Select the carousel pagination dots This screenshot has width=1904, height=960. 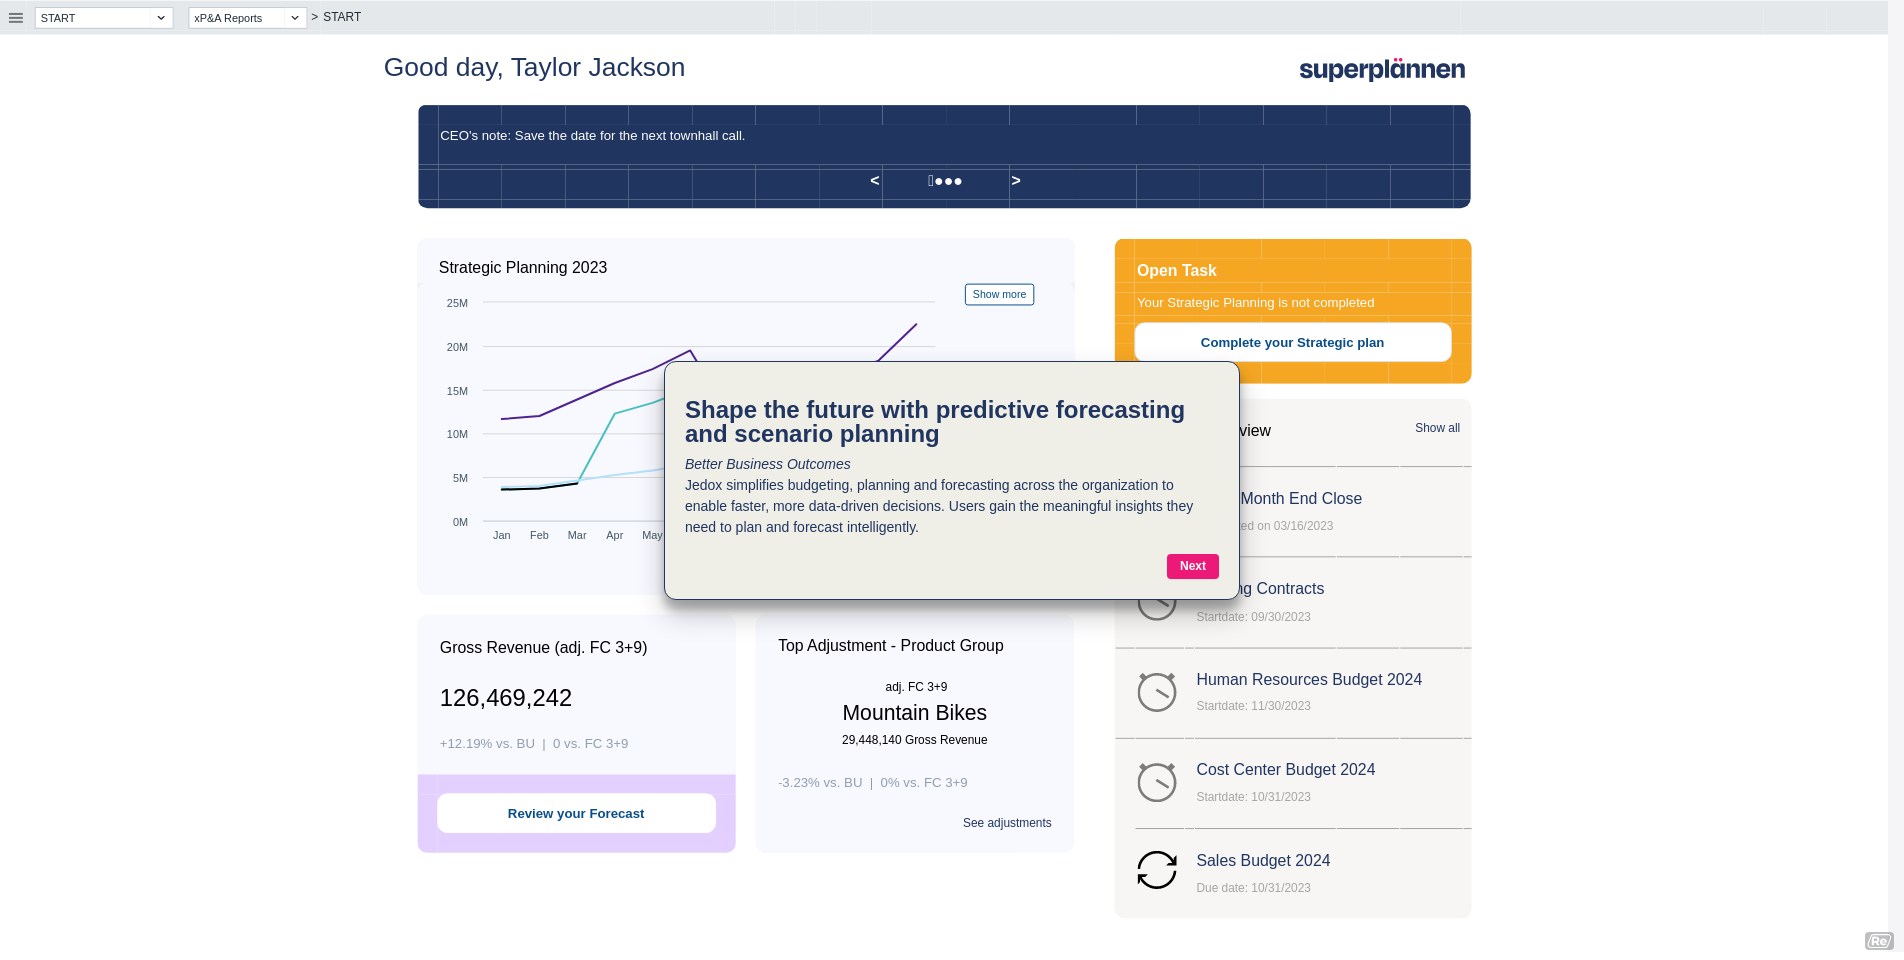point(945,181)
